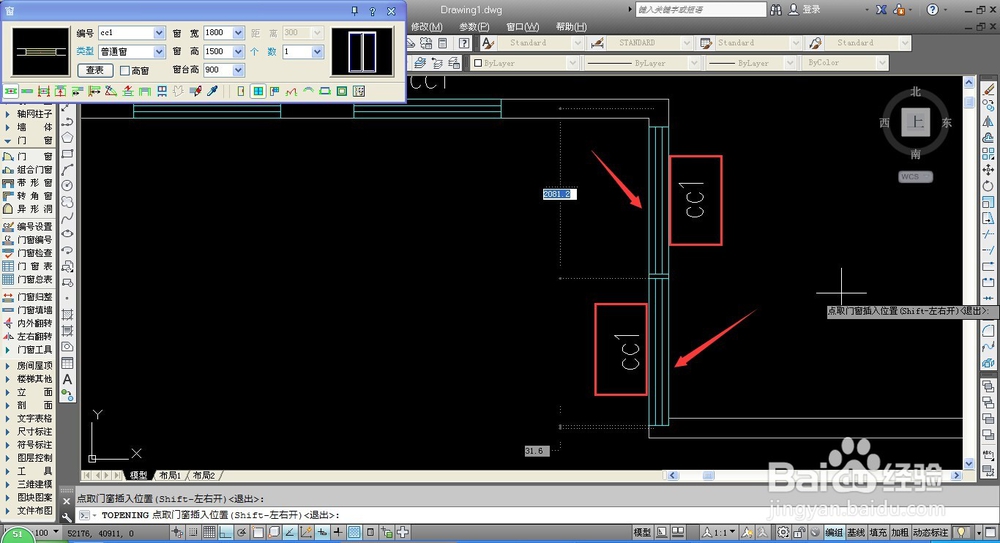
Task: Click the lock icon in status bar
Action: [799, 532]
